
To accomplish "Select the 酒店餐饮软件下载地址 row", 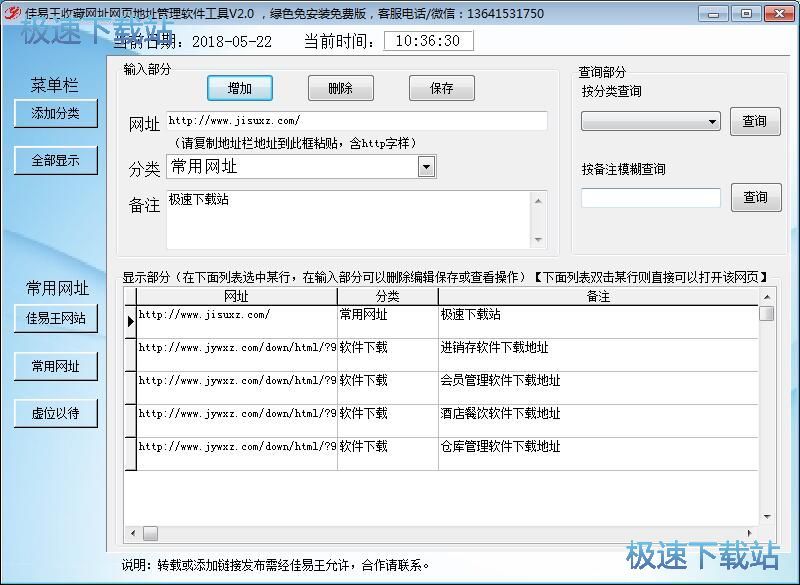I will (x=441, y=421).
